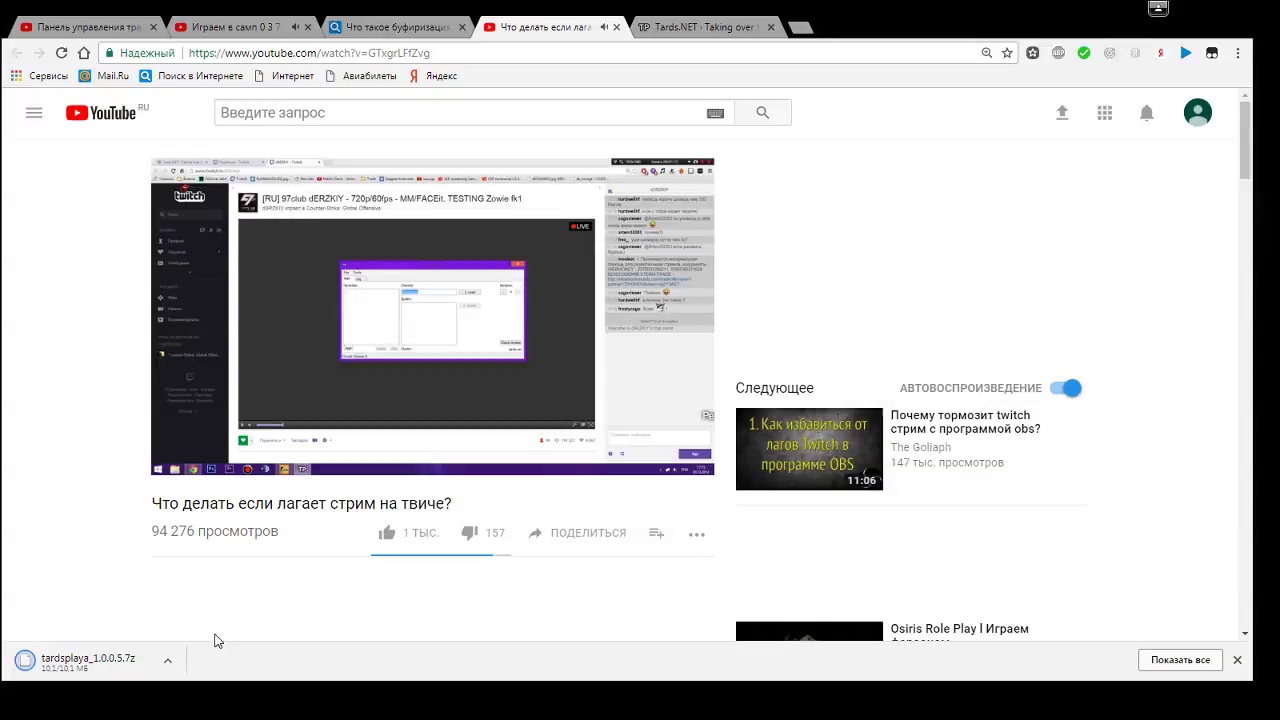Click the black mask extension icon
This screenshot has width=1280, height=720.
pos(1212,53)
